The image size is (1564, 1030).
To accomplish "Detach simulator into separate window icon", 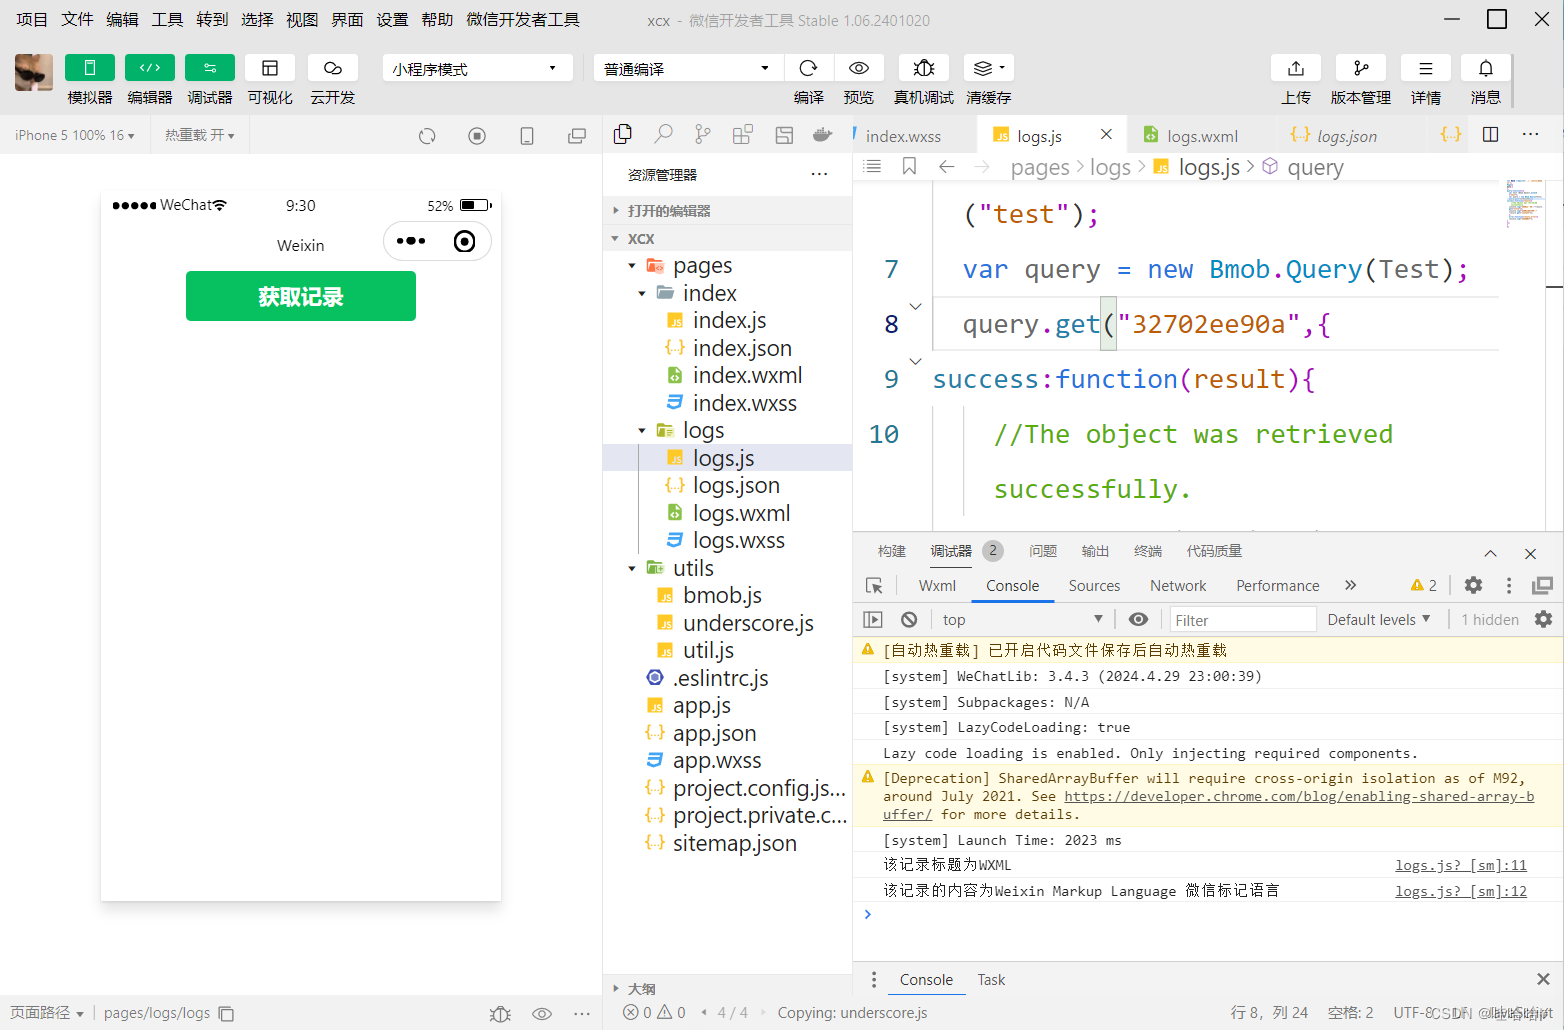I will tap(577, 136).
